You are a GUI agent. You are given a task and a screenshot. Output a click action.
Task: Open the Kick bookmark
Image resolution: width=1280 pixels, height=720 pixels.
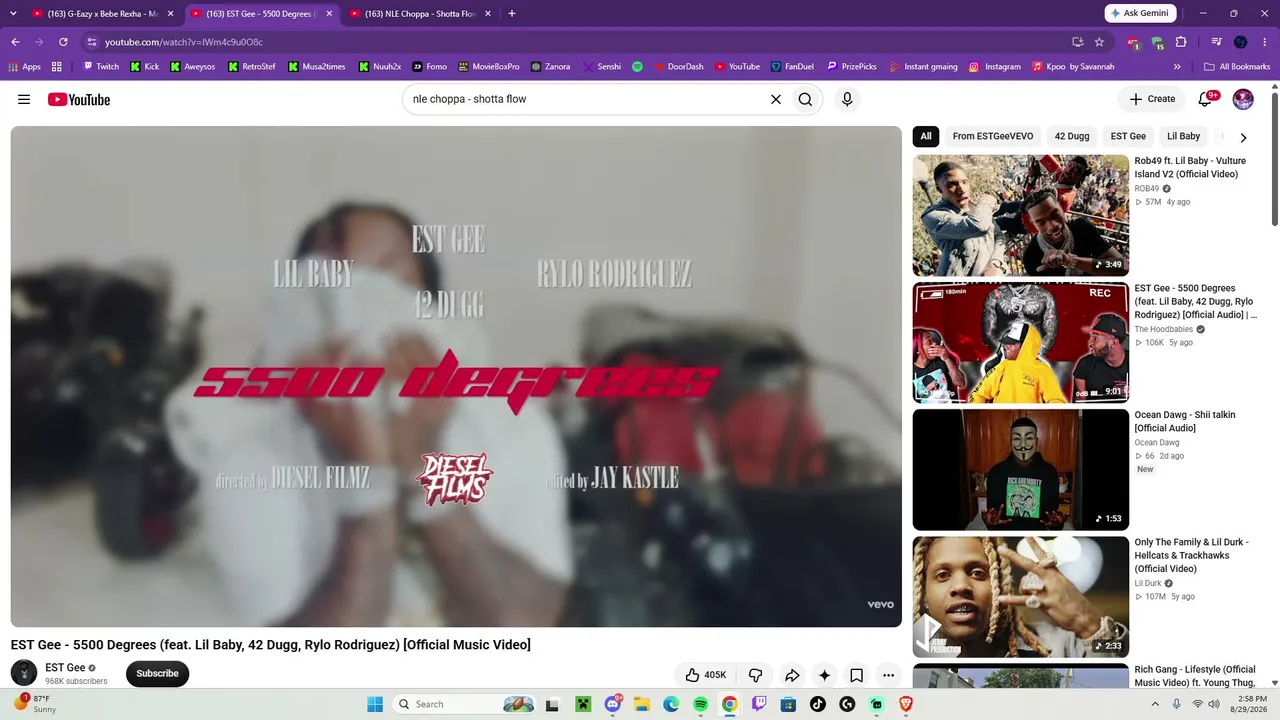(x=144, y=66)
